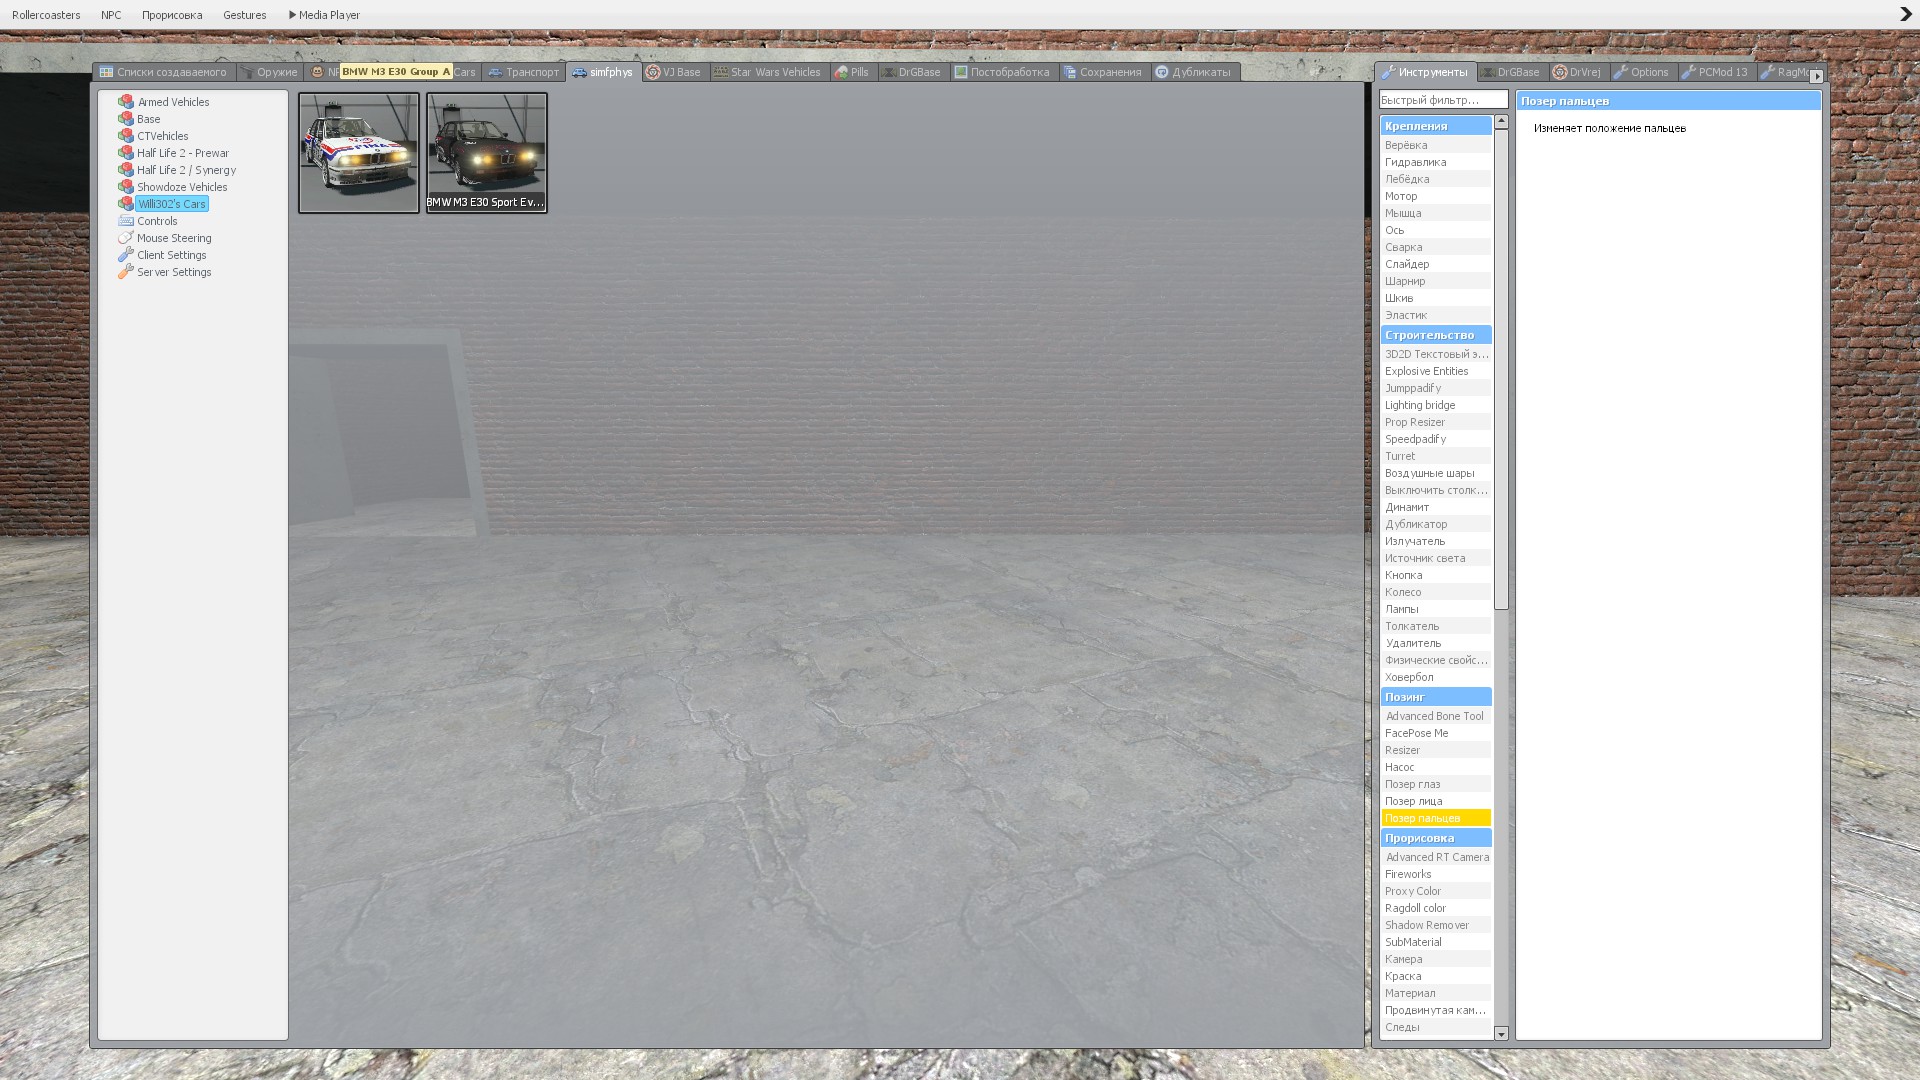Spawn the BMW M3 E30 Sport Evo thumbnail
1920x1080 pixels.
(x=486, y=152)
